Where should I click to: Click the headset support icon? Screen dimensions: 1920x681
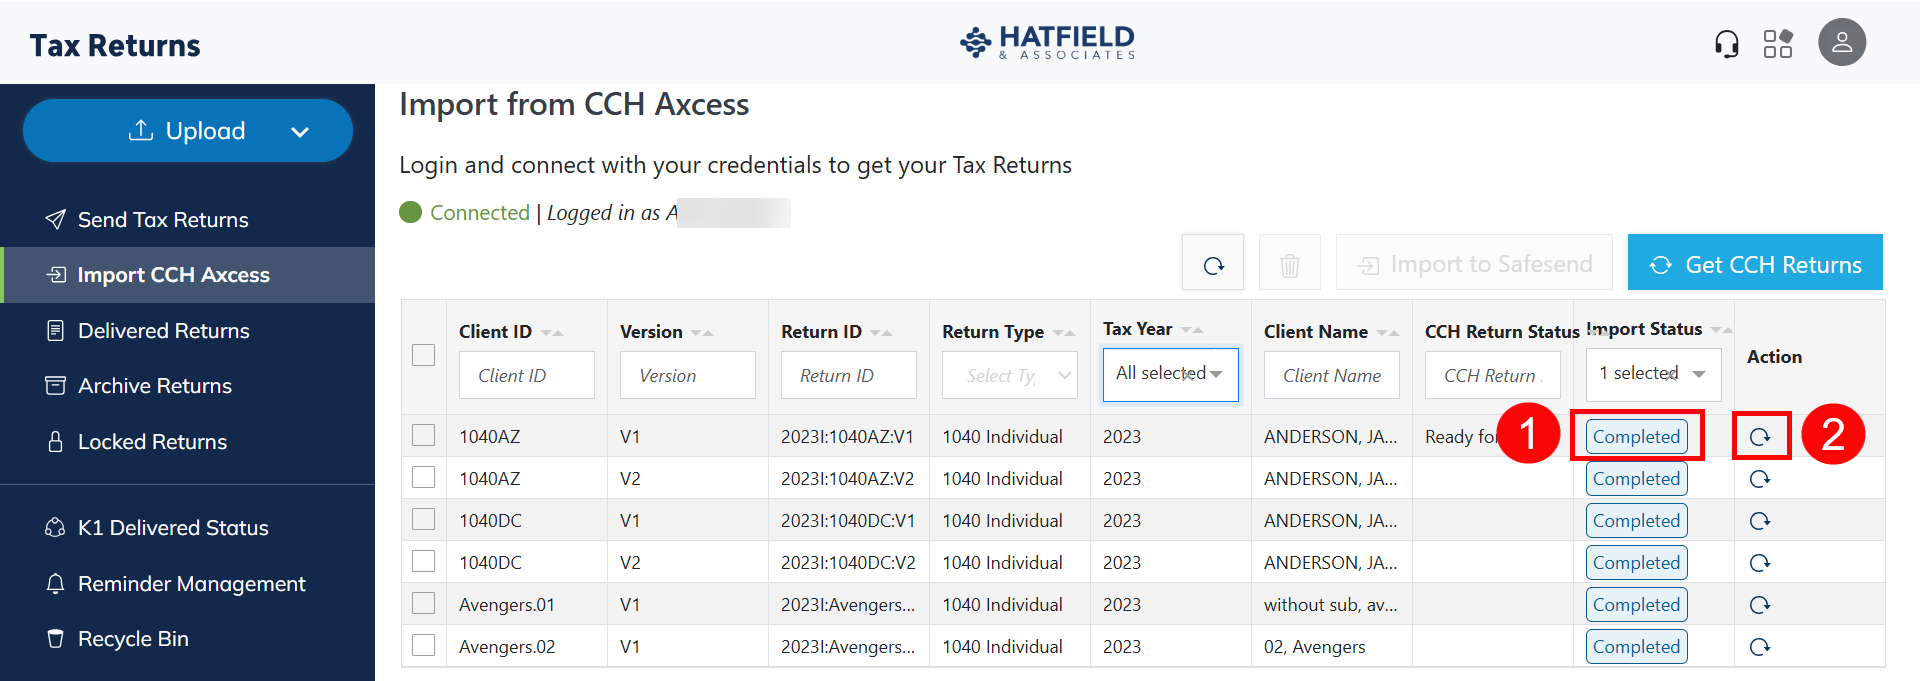[x=1726, y=44]
